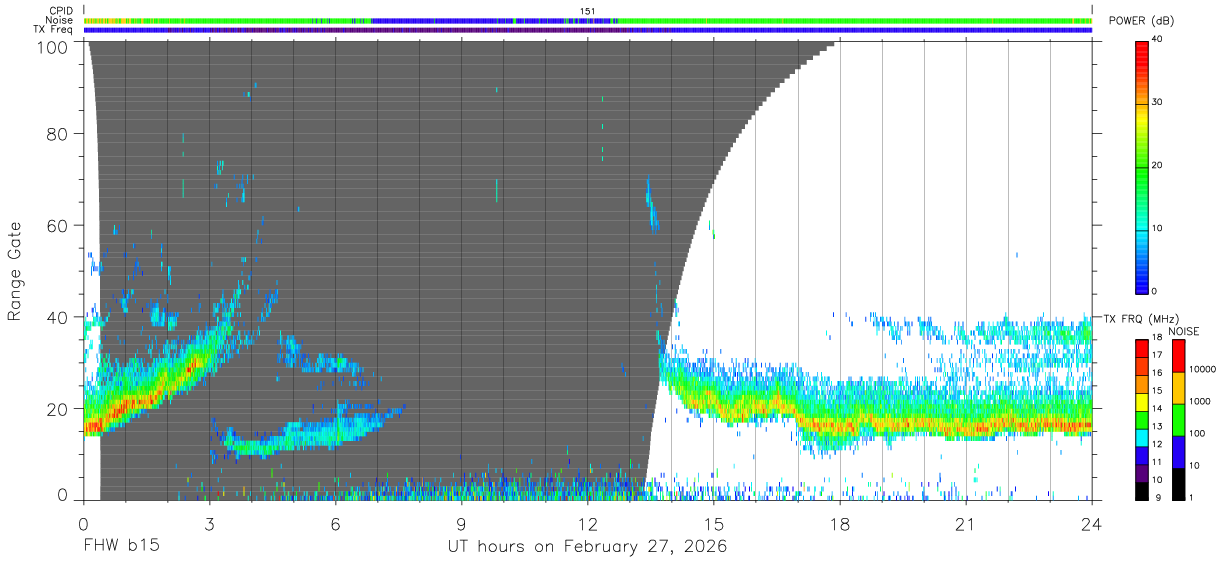Click the FHW b15 label

[x=121, y=546]
